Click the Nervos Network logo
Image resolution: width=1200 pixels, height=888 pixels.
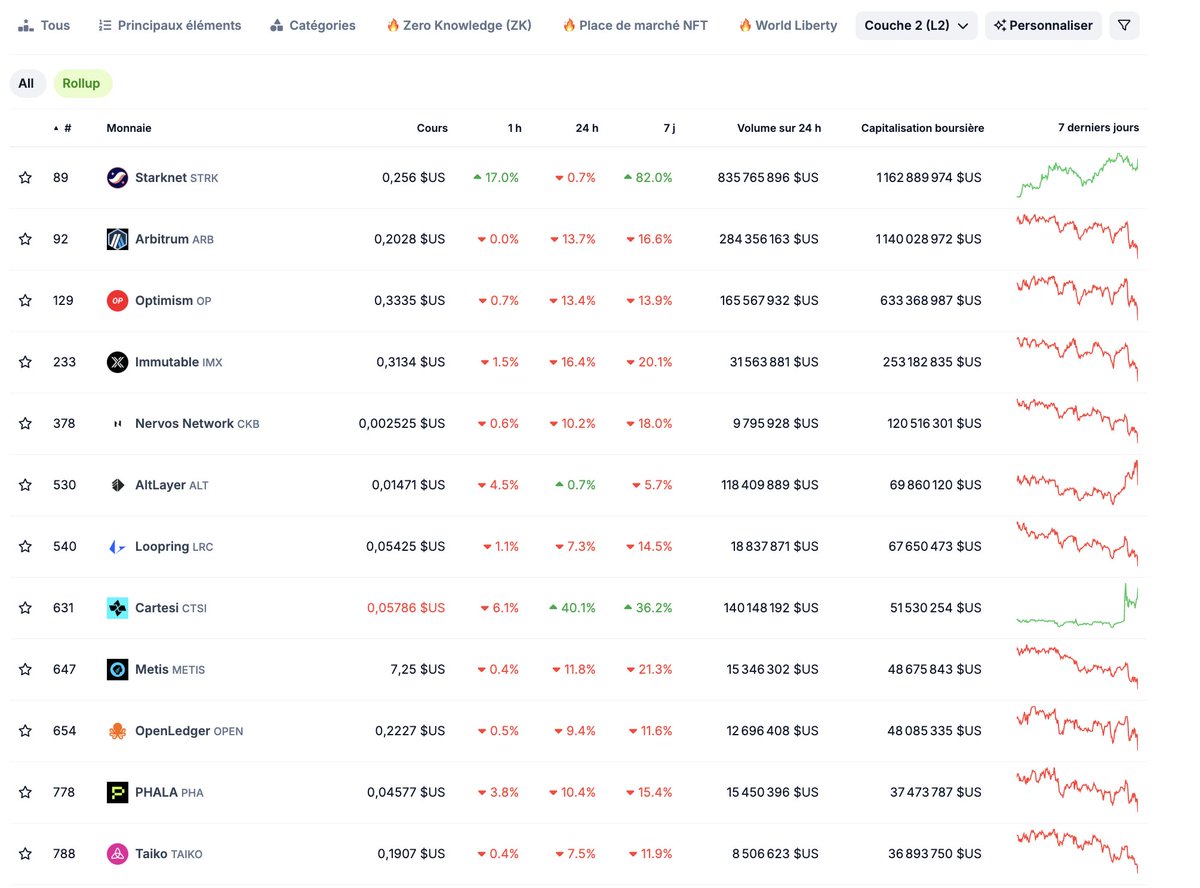click(x=117, y=424)
